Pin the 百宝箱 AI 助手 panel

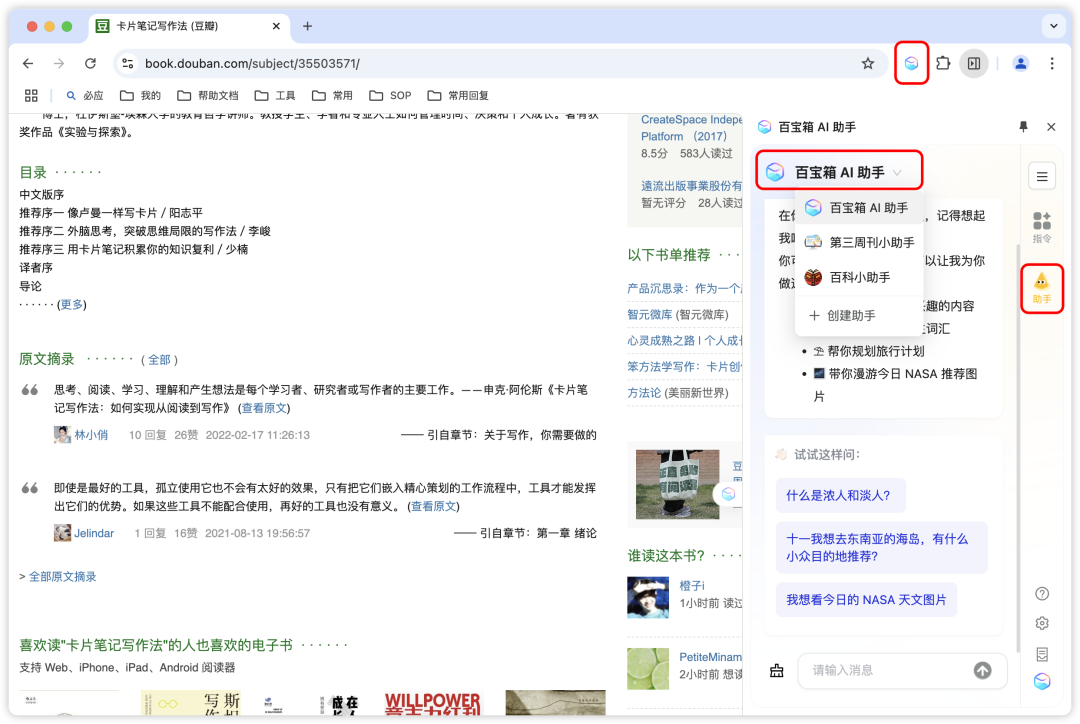1024,127
